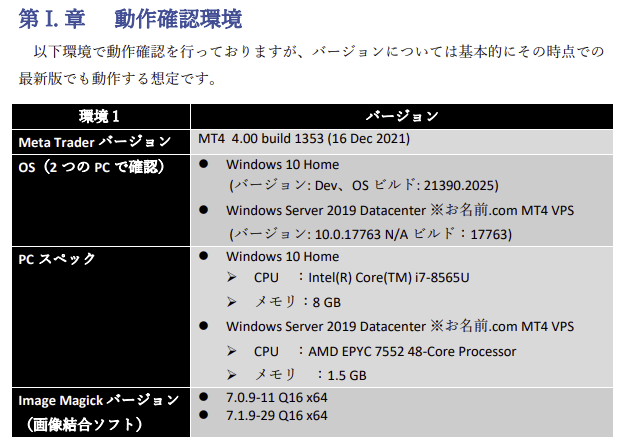Click the text AMD EPYC 7552 48-Core Processor

(x=412, y=352)
